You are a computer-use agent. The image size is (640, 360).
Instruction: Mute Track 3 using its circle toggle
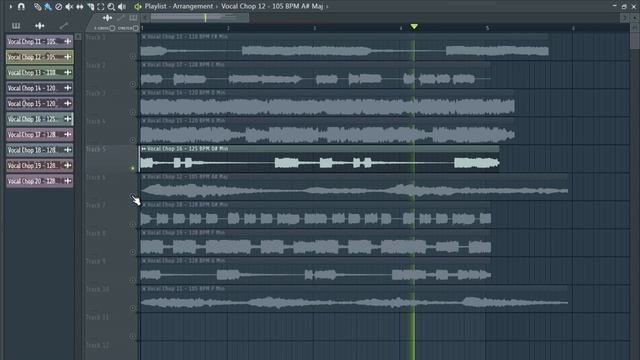point(132,112)
